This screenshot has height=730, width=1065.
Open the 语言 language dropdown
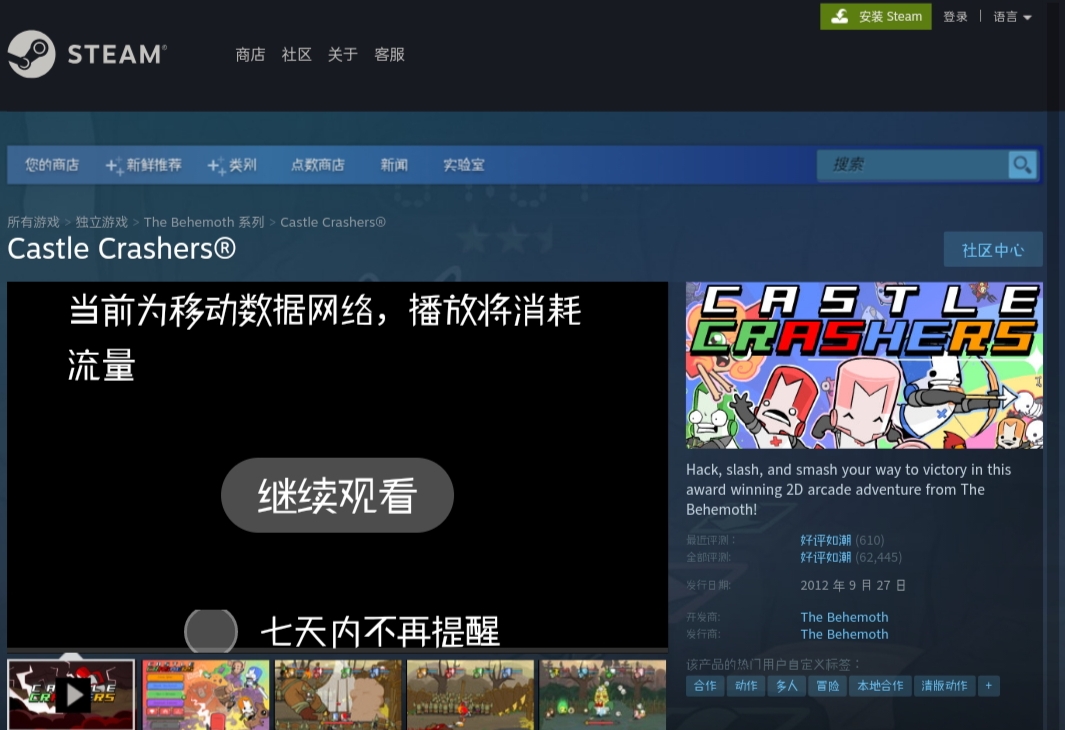click(1012, 17)
